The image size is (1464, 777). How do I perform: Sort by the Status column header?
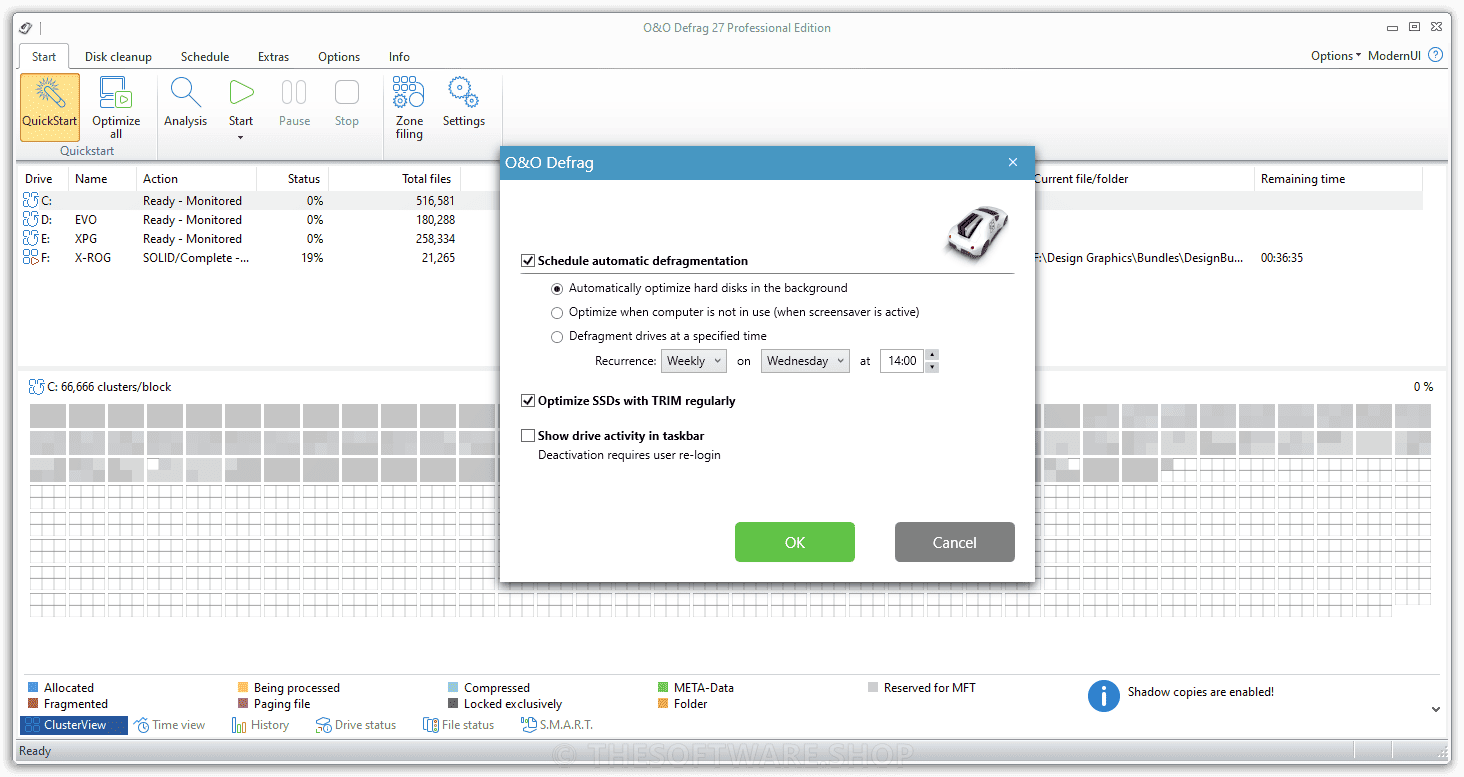(293, 179)
